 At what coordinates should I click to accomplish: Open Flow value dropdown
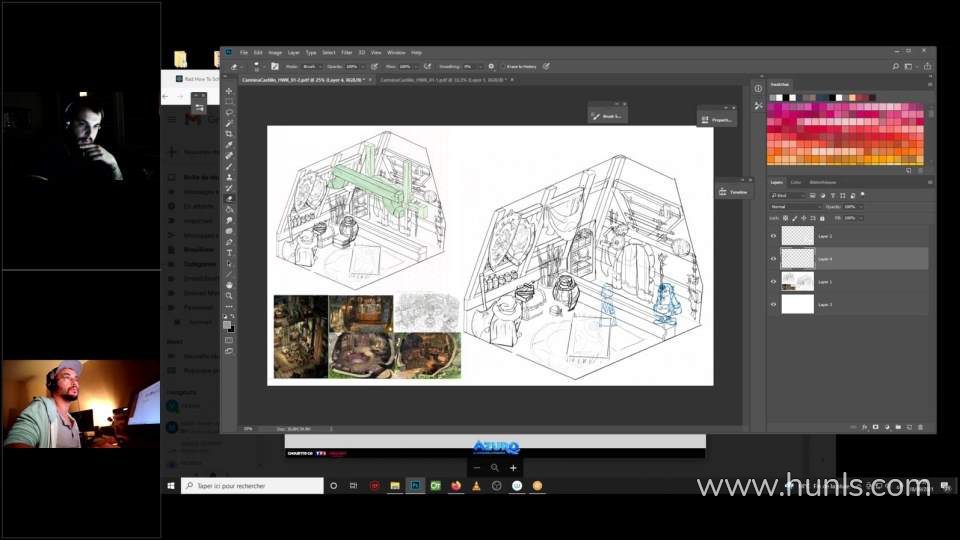pyautogui.click(x=416, y=67)
